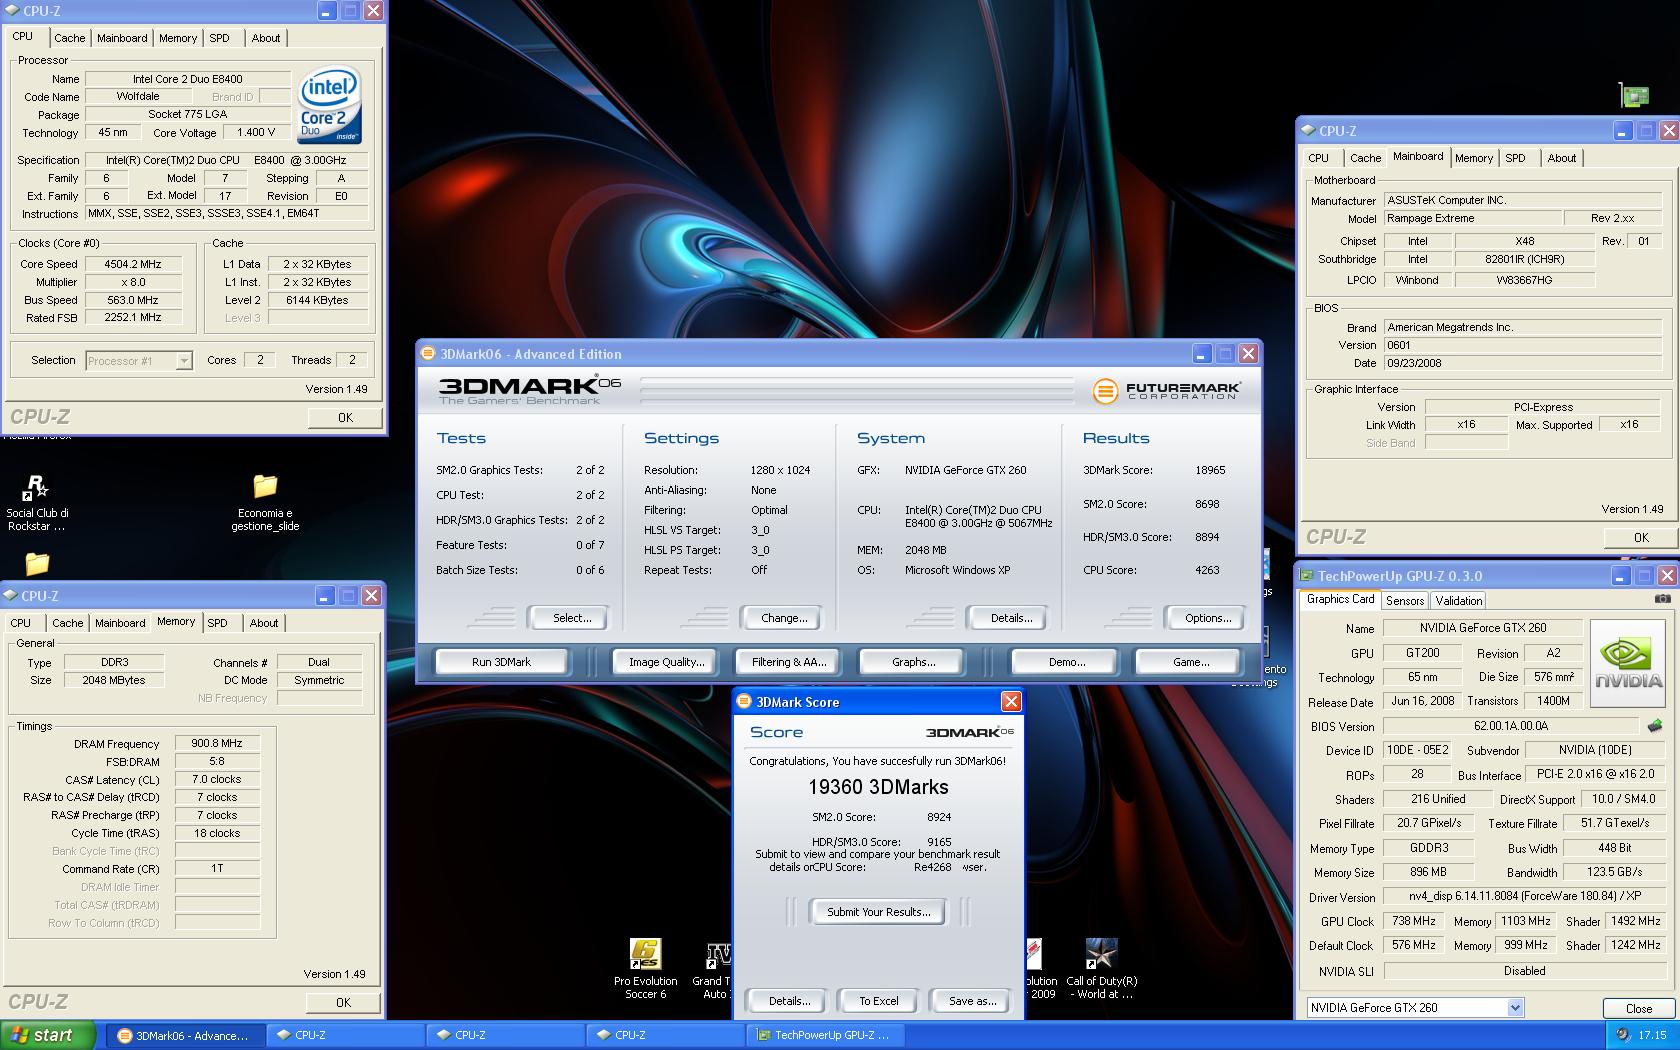Select SPD tab in right CPU-Z window
The height and width of the screenshot is (1050, 1680).
[1516, 158]
